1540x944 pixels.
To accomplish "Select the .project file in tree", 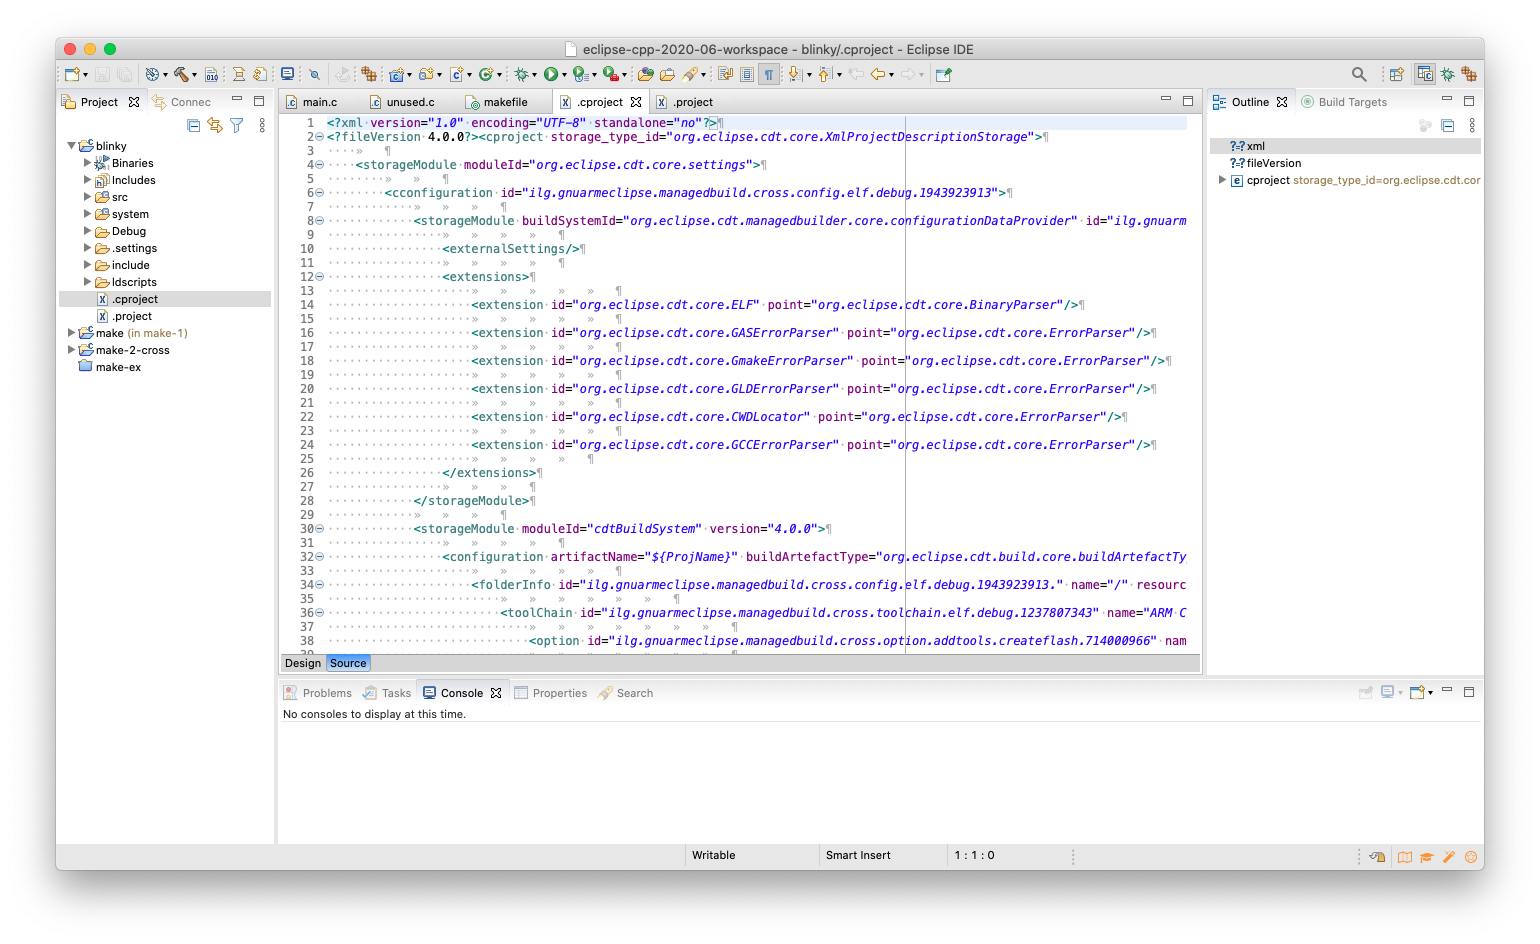I will pyautogui.click(x=132, y=316).
